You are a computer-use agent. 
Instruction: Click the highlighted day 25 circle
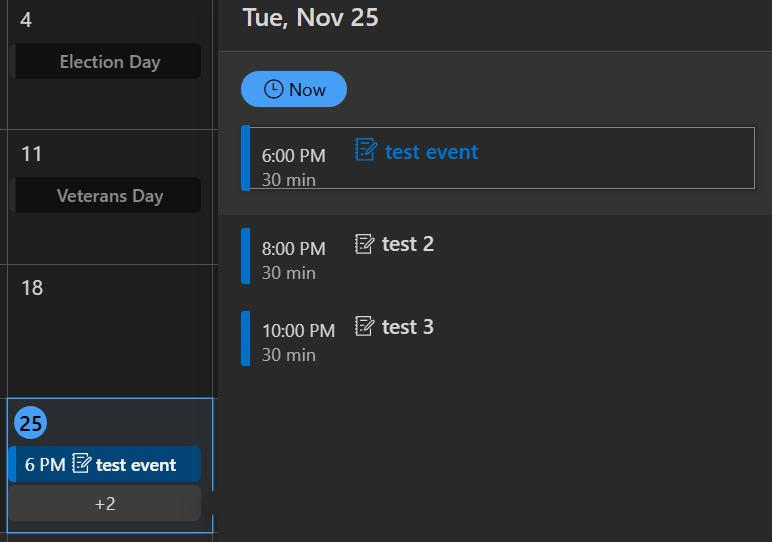coord(30,423)
